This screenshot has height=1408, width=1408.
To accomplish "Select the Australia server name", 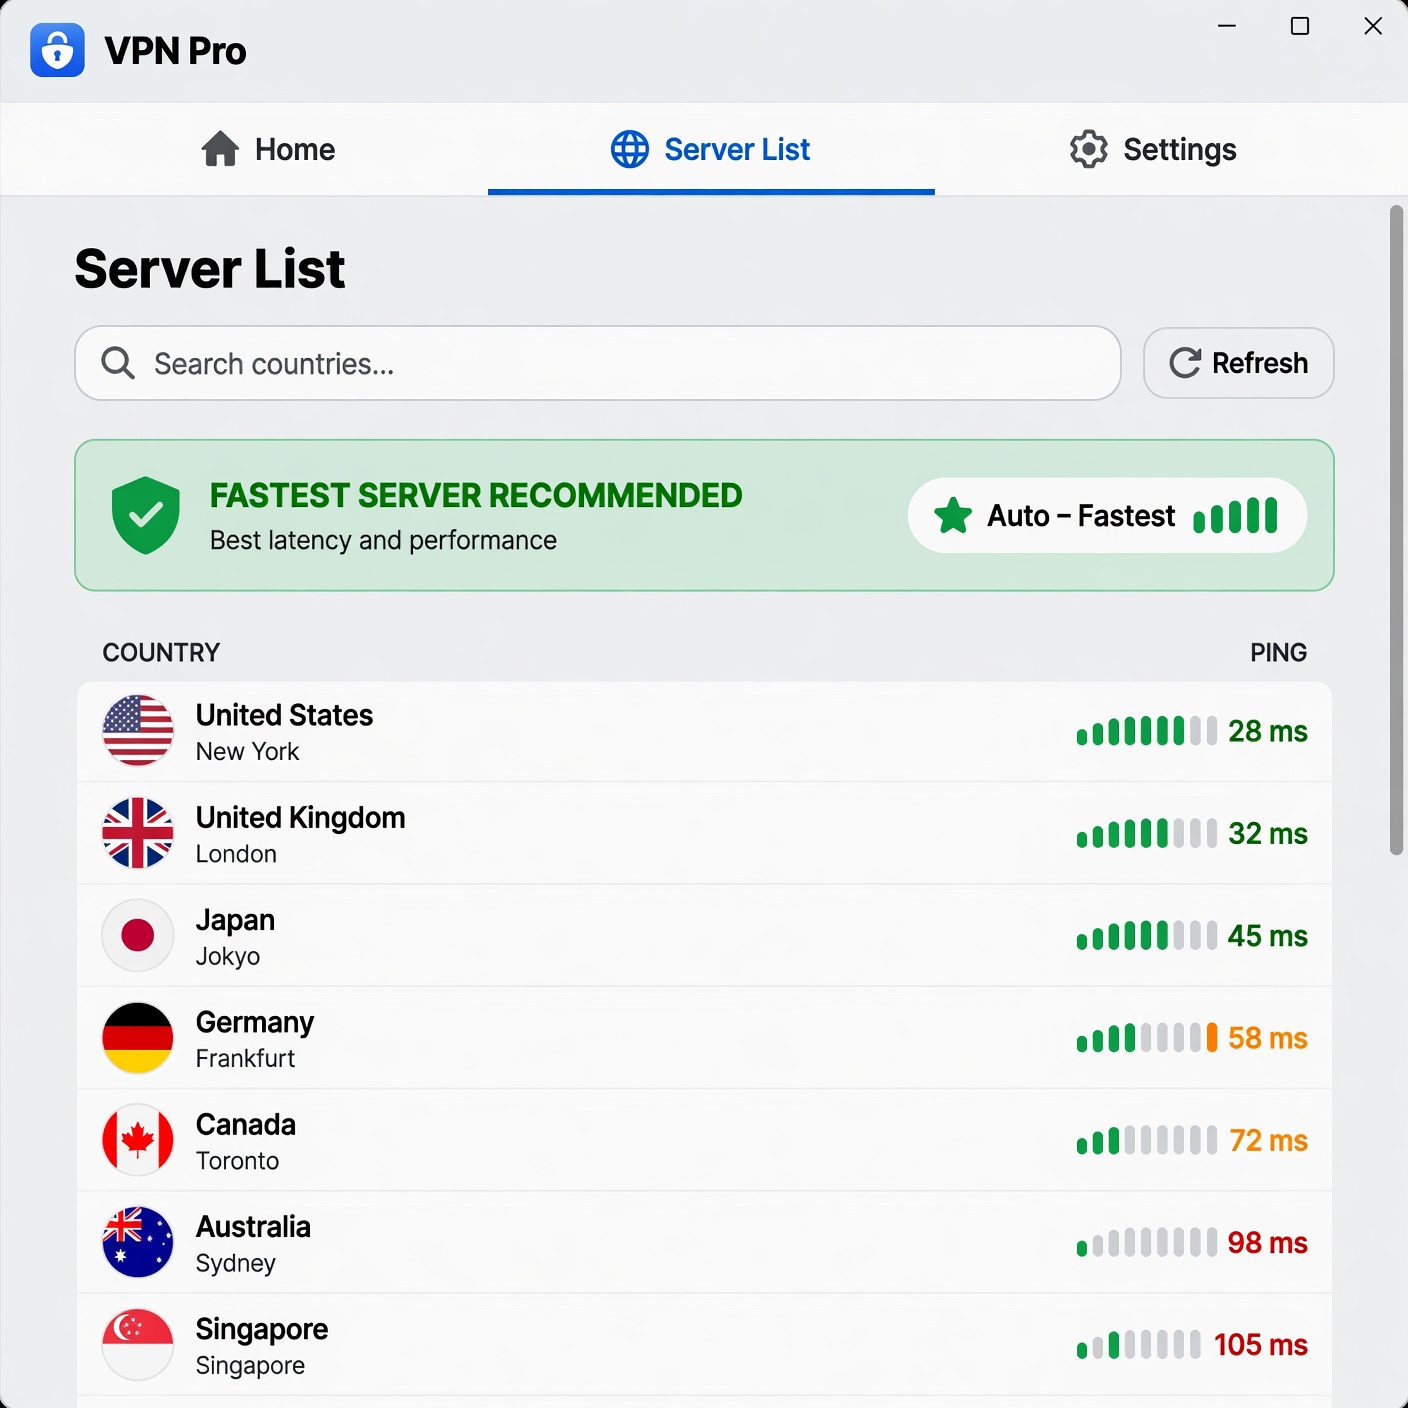I will [253, 1227].
